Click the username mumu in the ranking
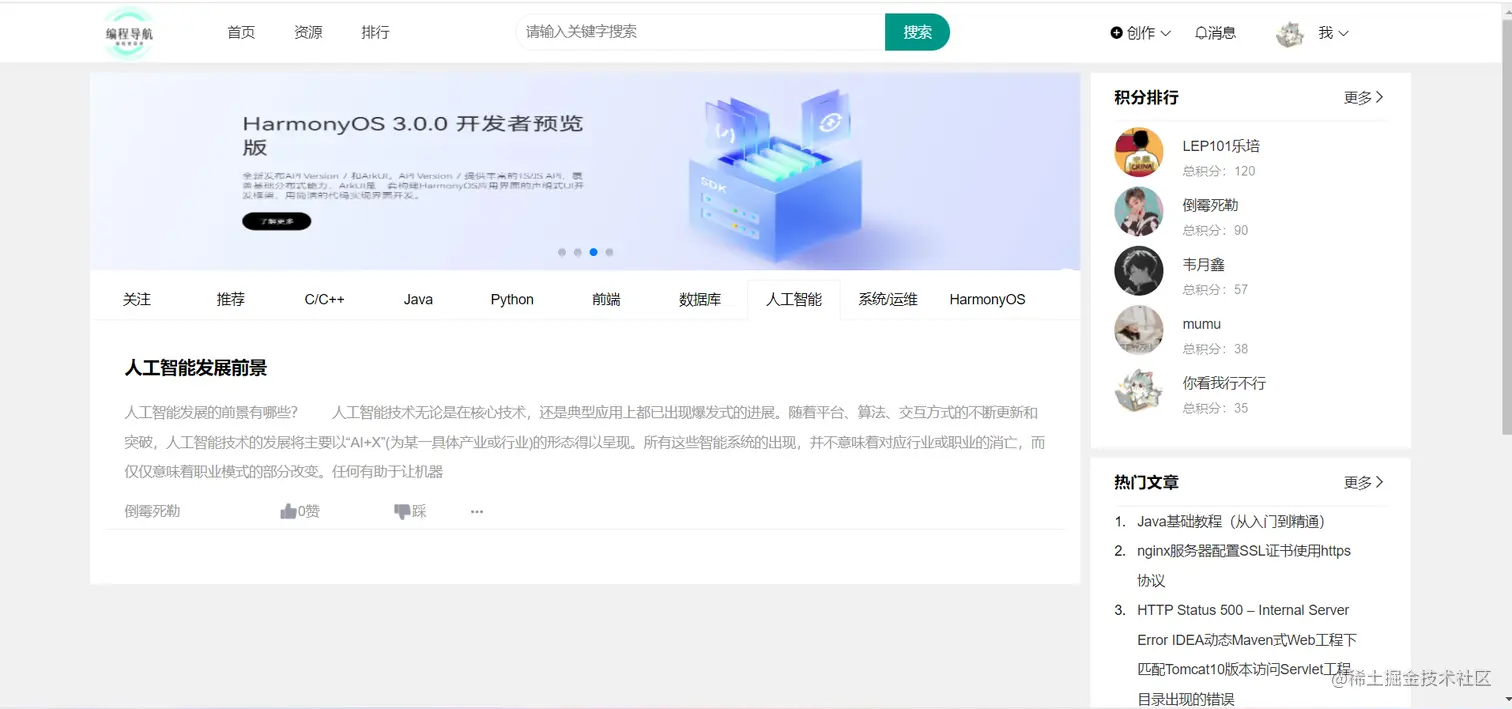The image size is (1512, 709). pyautogui.click(x=1202, y=324)
